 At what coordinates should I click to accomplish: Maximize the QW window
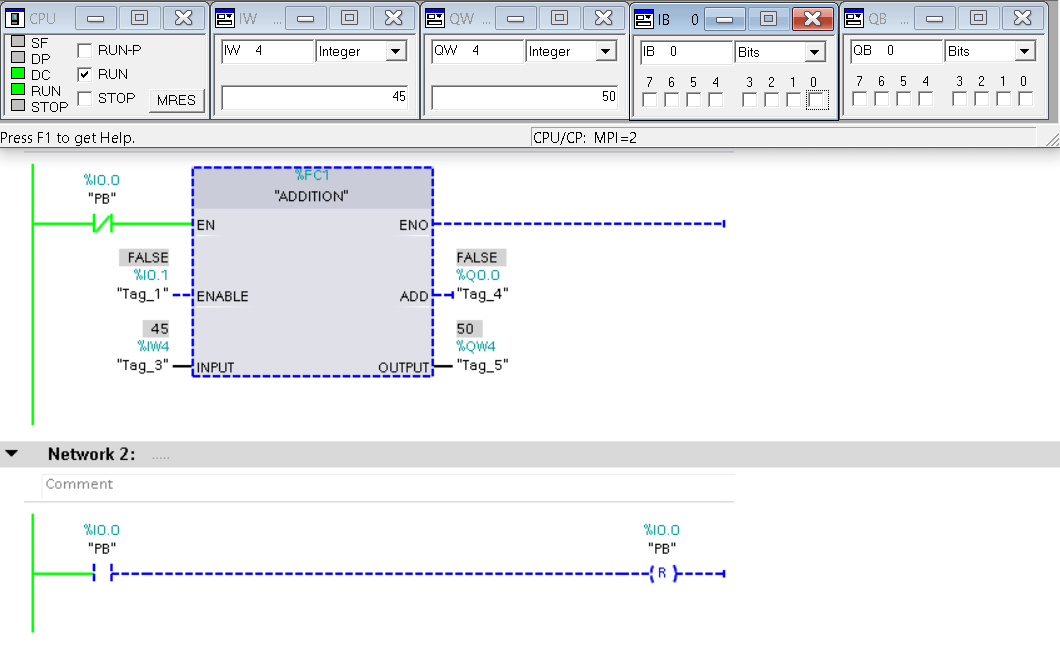559,18
